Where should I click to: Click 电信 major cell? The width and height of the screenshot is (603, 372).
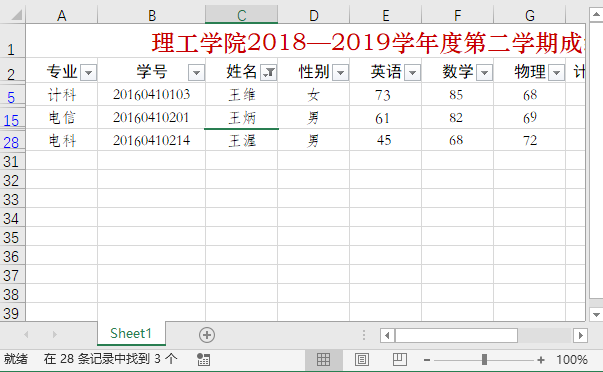(62, 118)
